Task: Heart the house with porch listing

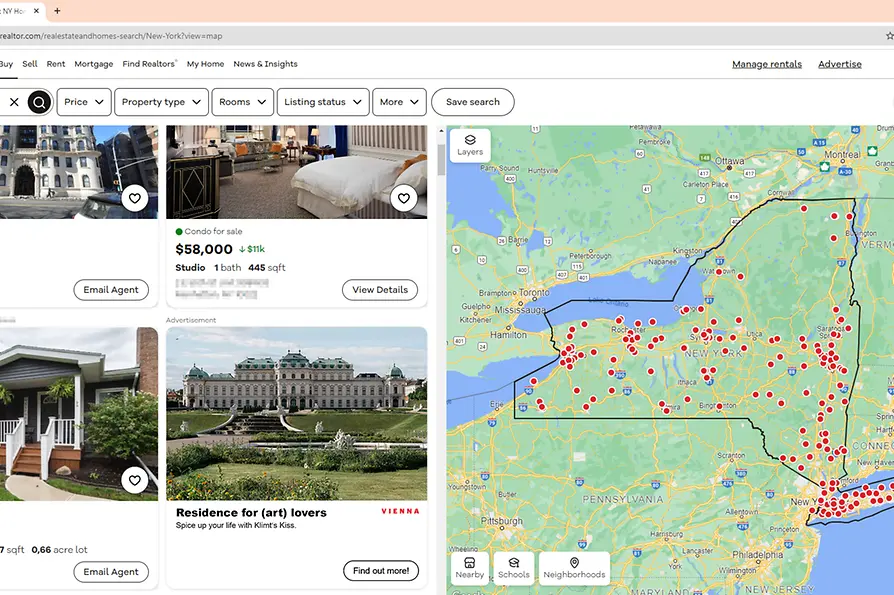Action: click(135, 480)
